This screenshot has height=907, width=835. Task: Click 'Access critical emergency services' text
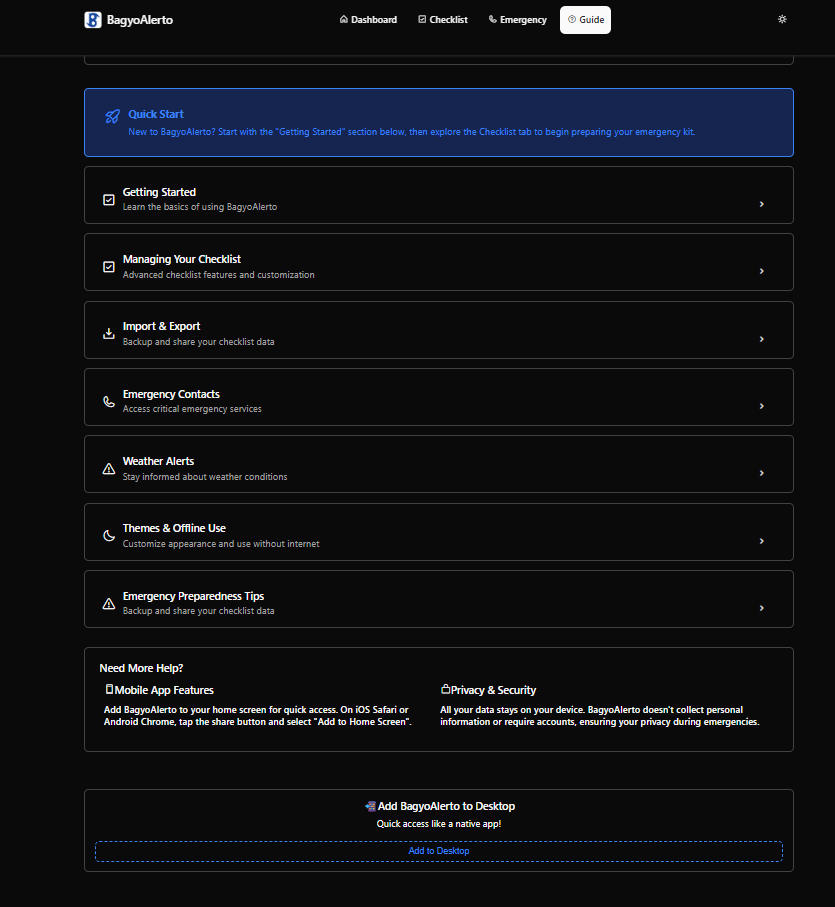(x=192, y=409)
